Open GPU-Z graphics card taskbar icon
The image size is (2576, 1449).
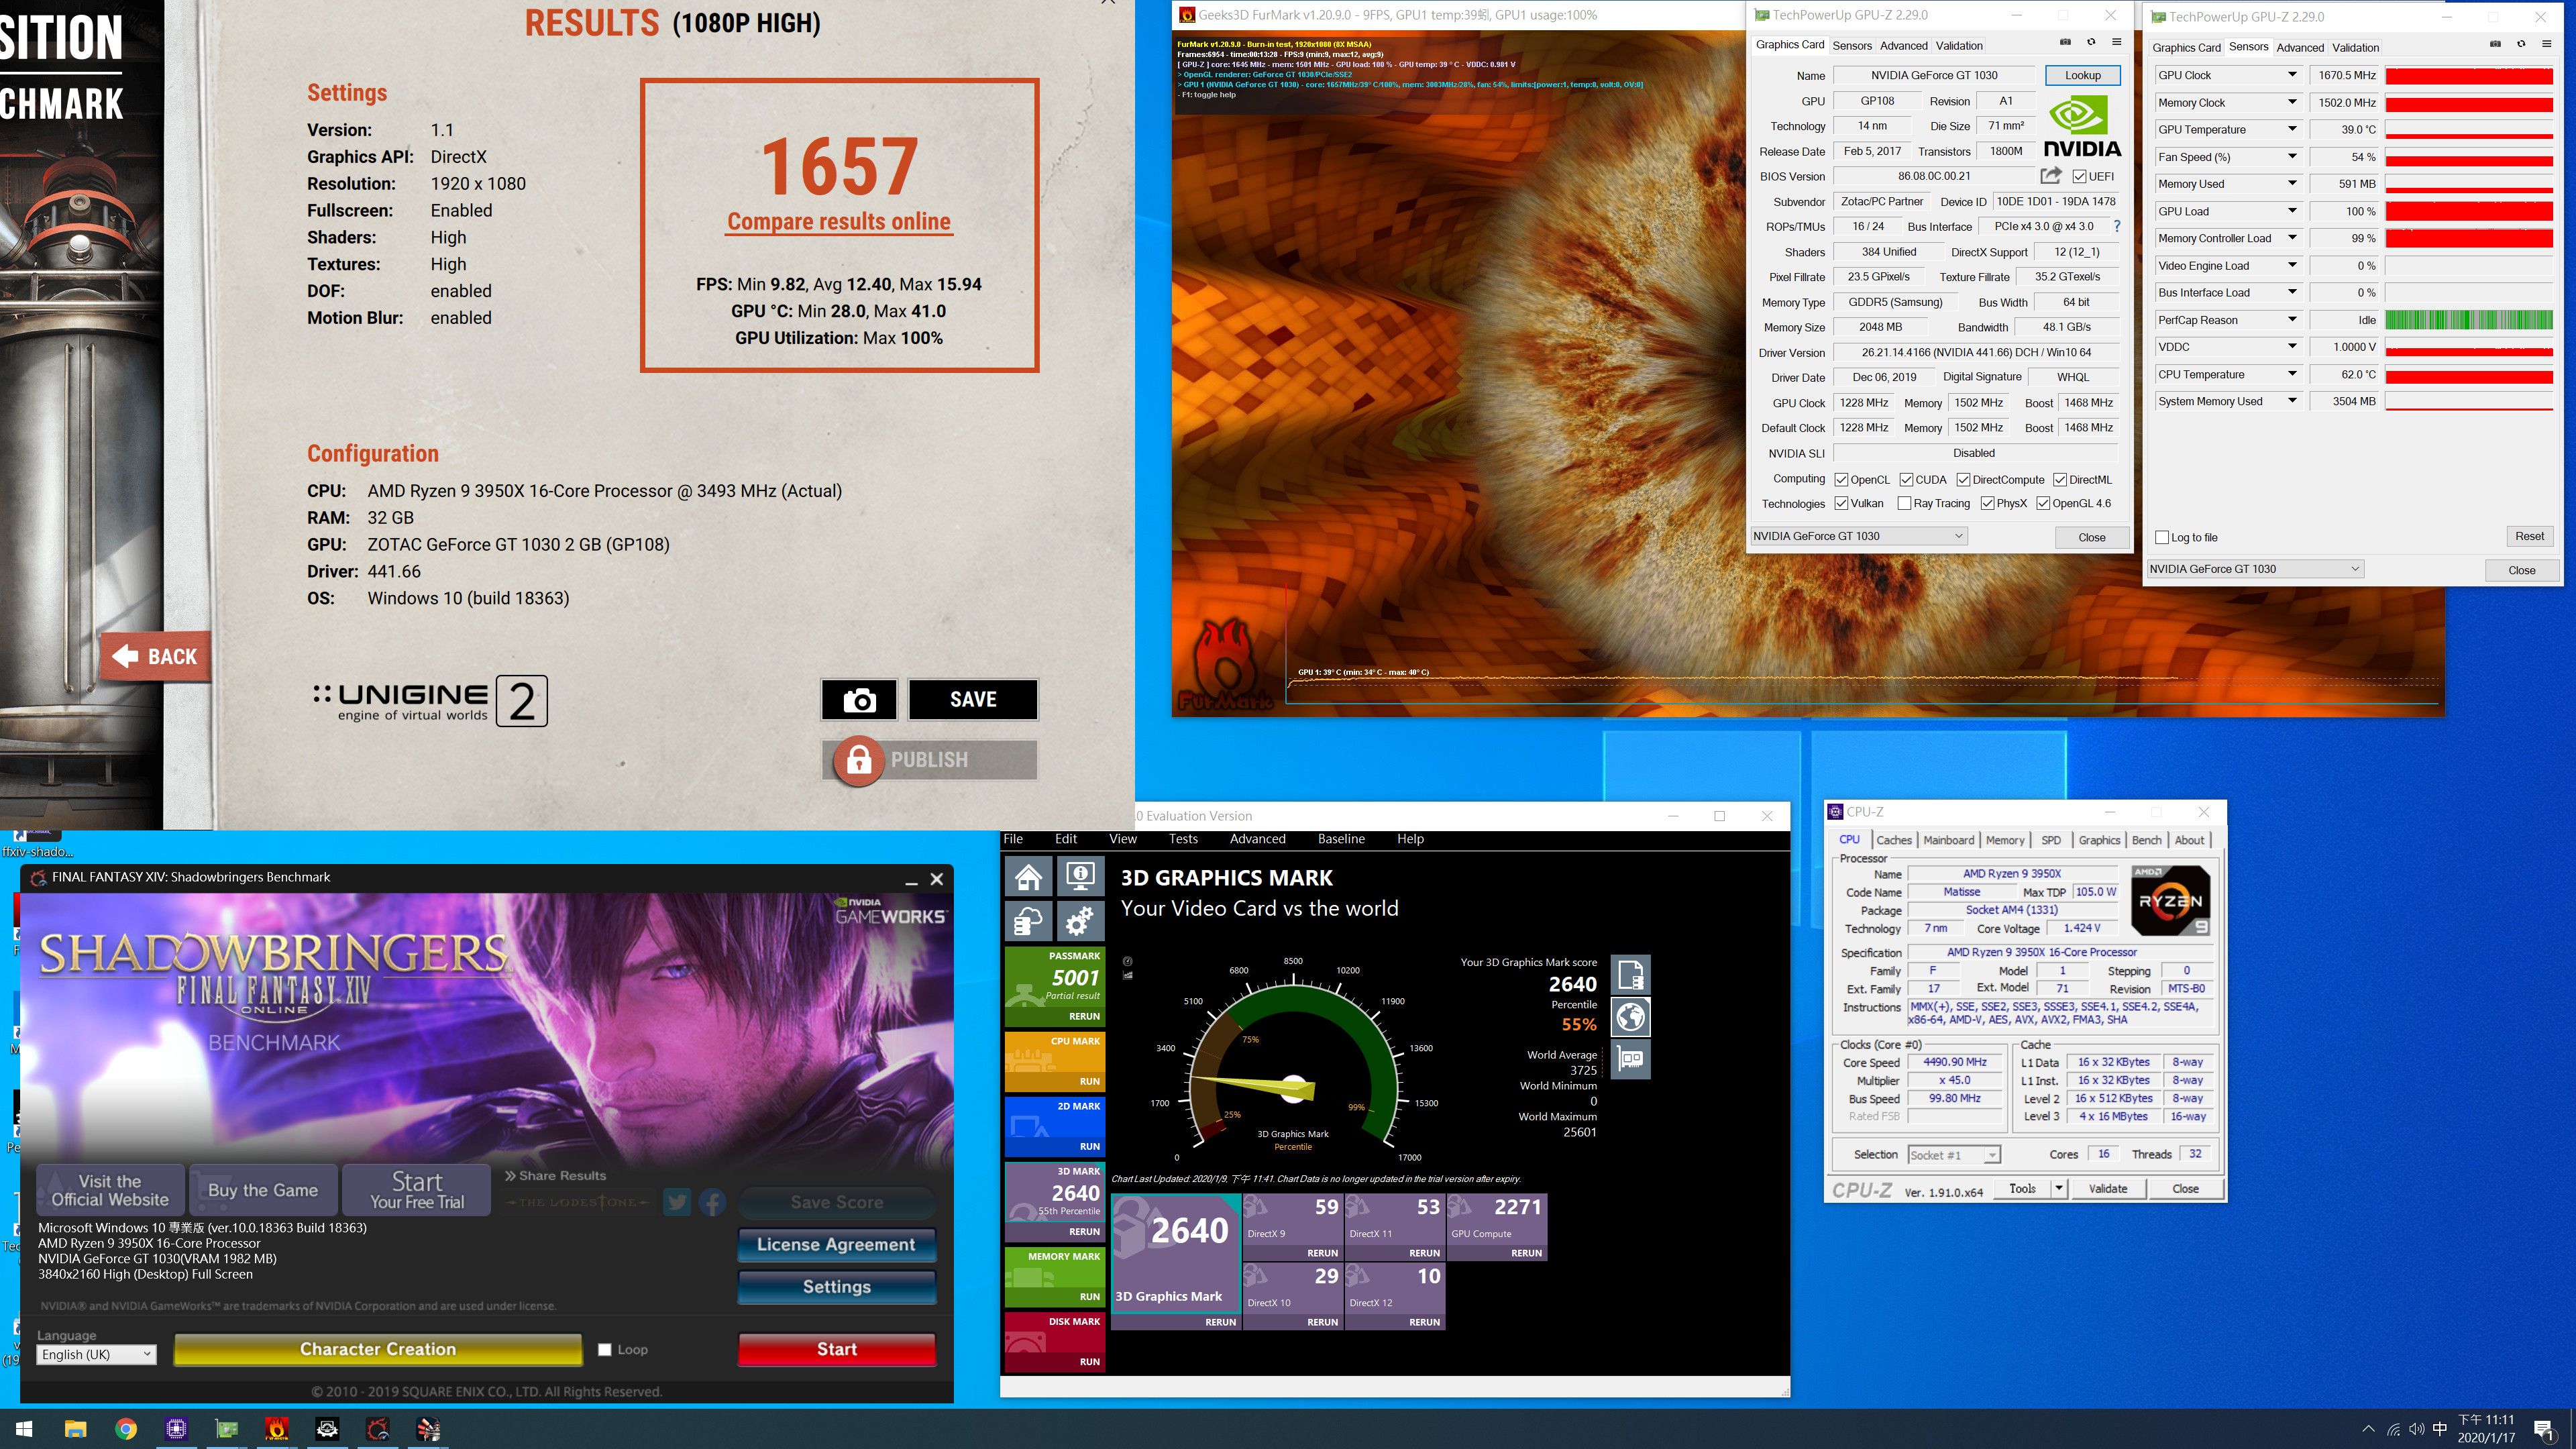[x=227, y=1429]
